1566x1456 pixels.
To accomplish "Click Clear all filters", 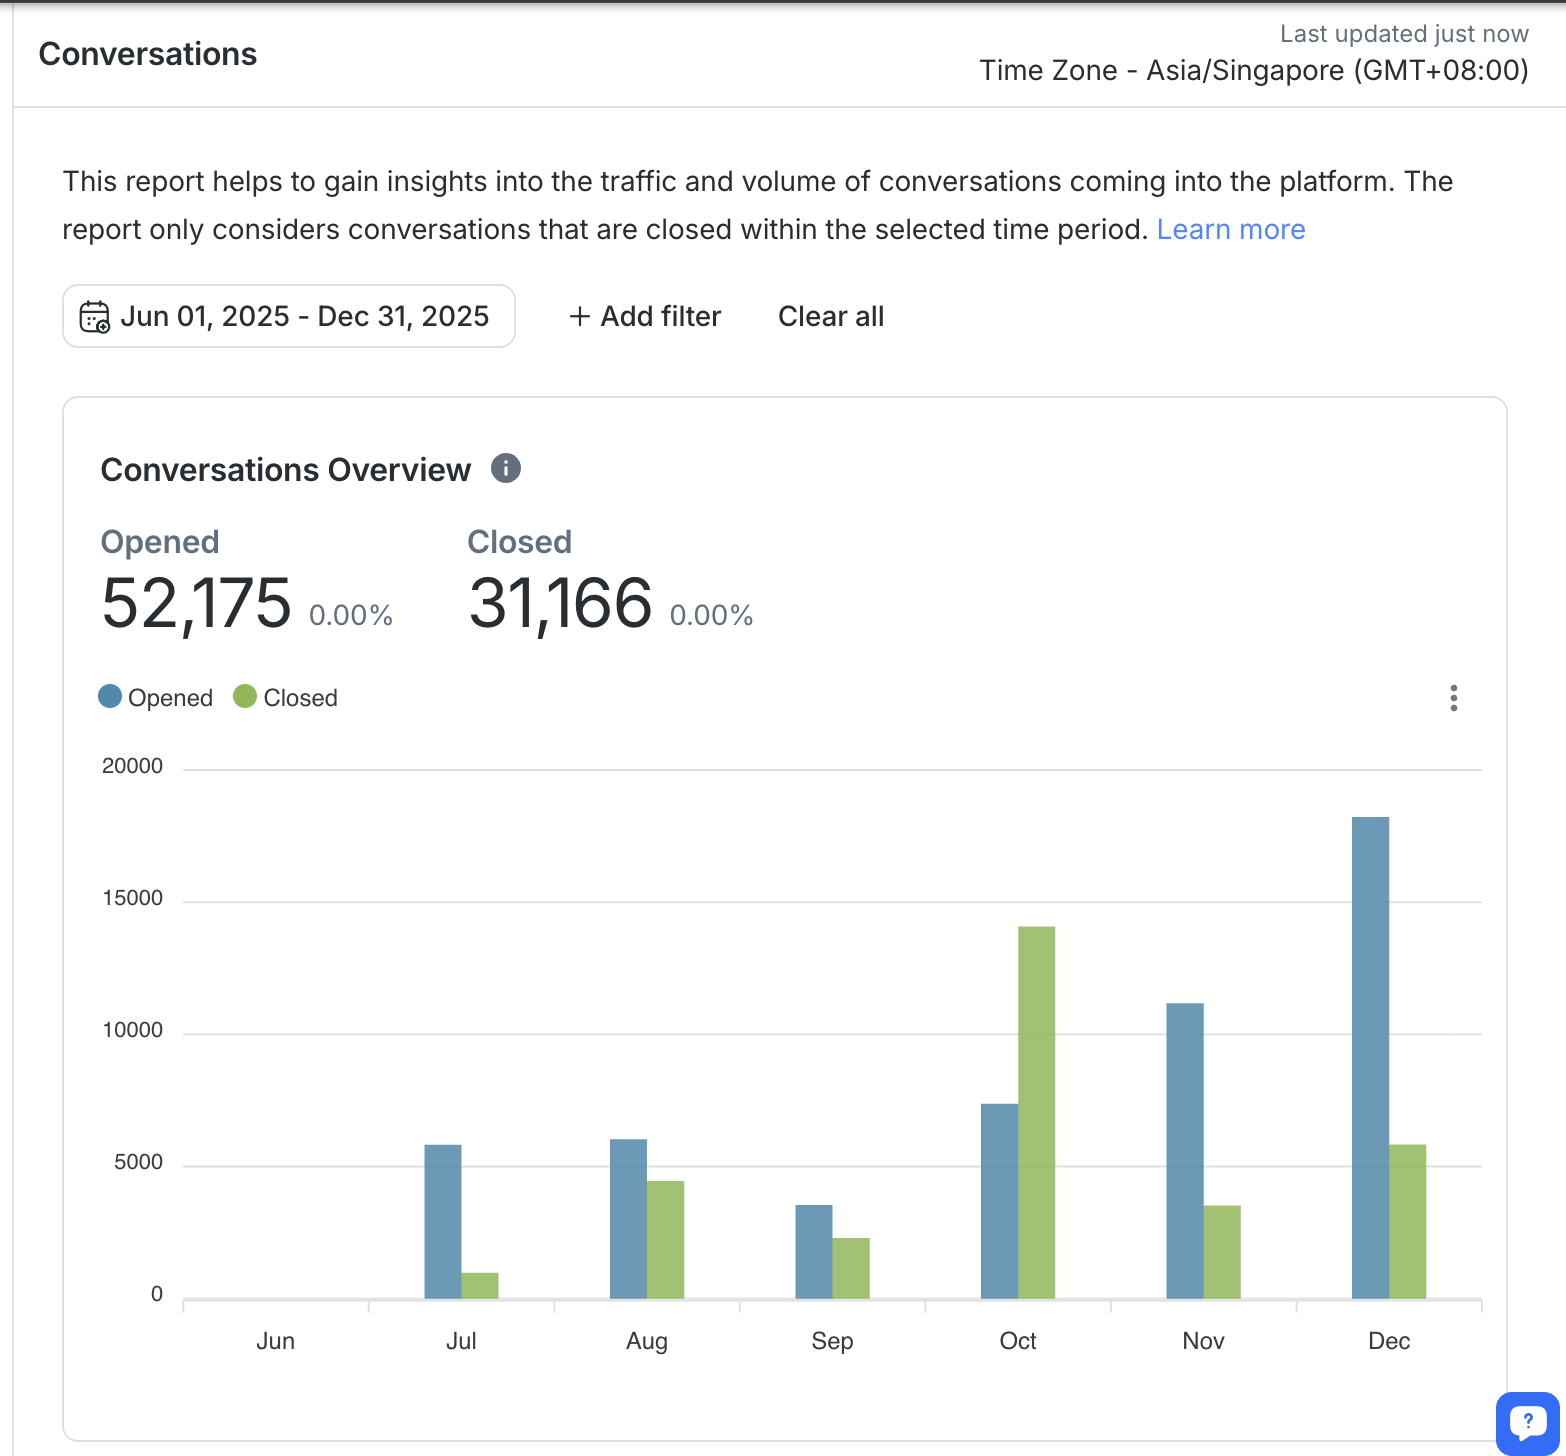I will click(x=830, y=317).
